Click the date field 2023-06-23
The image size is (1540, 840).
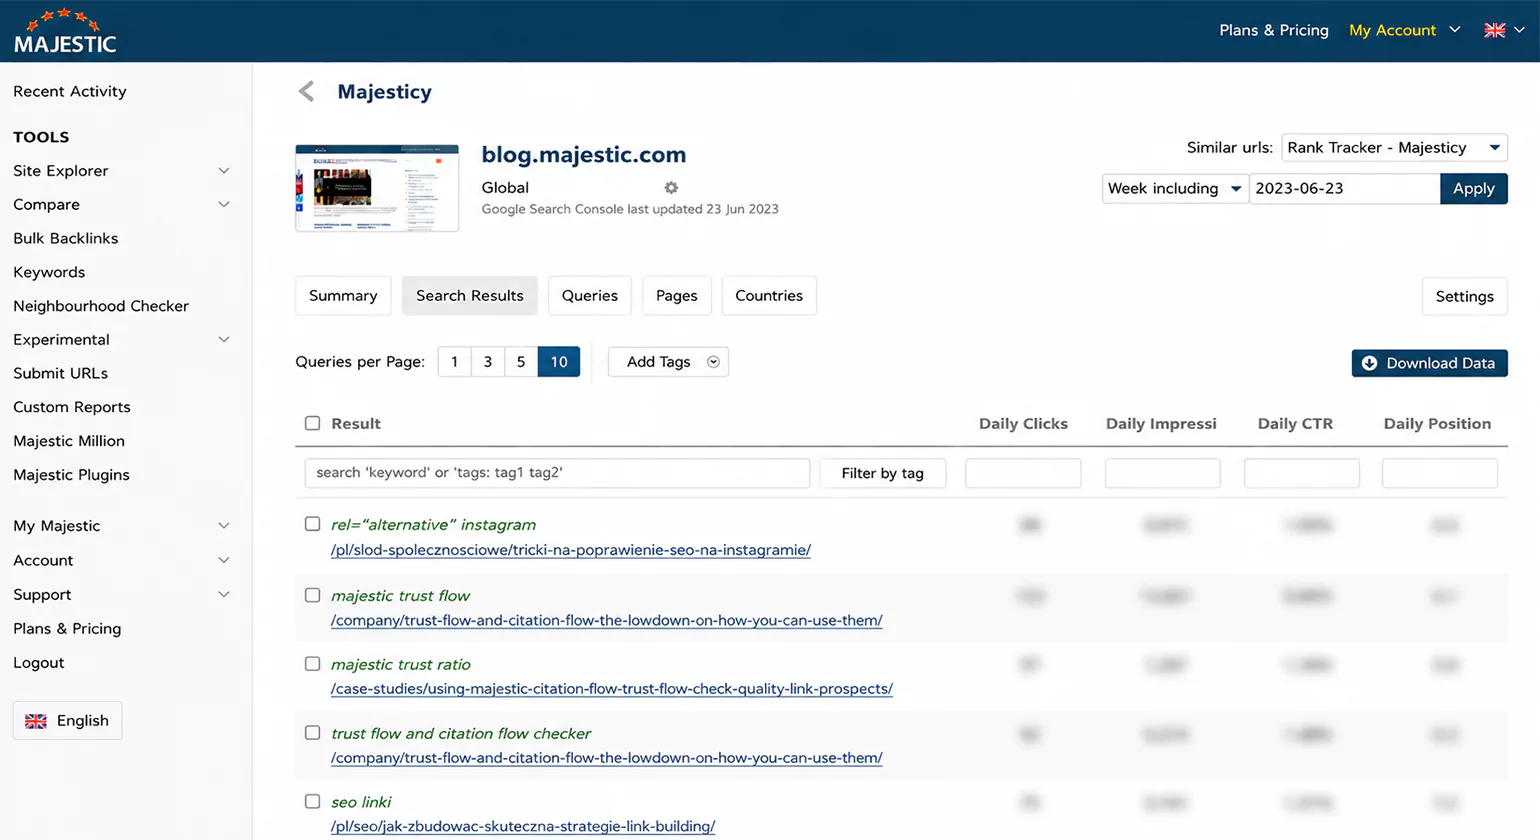(1345, 188)
